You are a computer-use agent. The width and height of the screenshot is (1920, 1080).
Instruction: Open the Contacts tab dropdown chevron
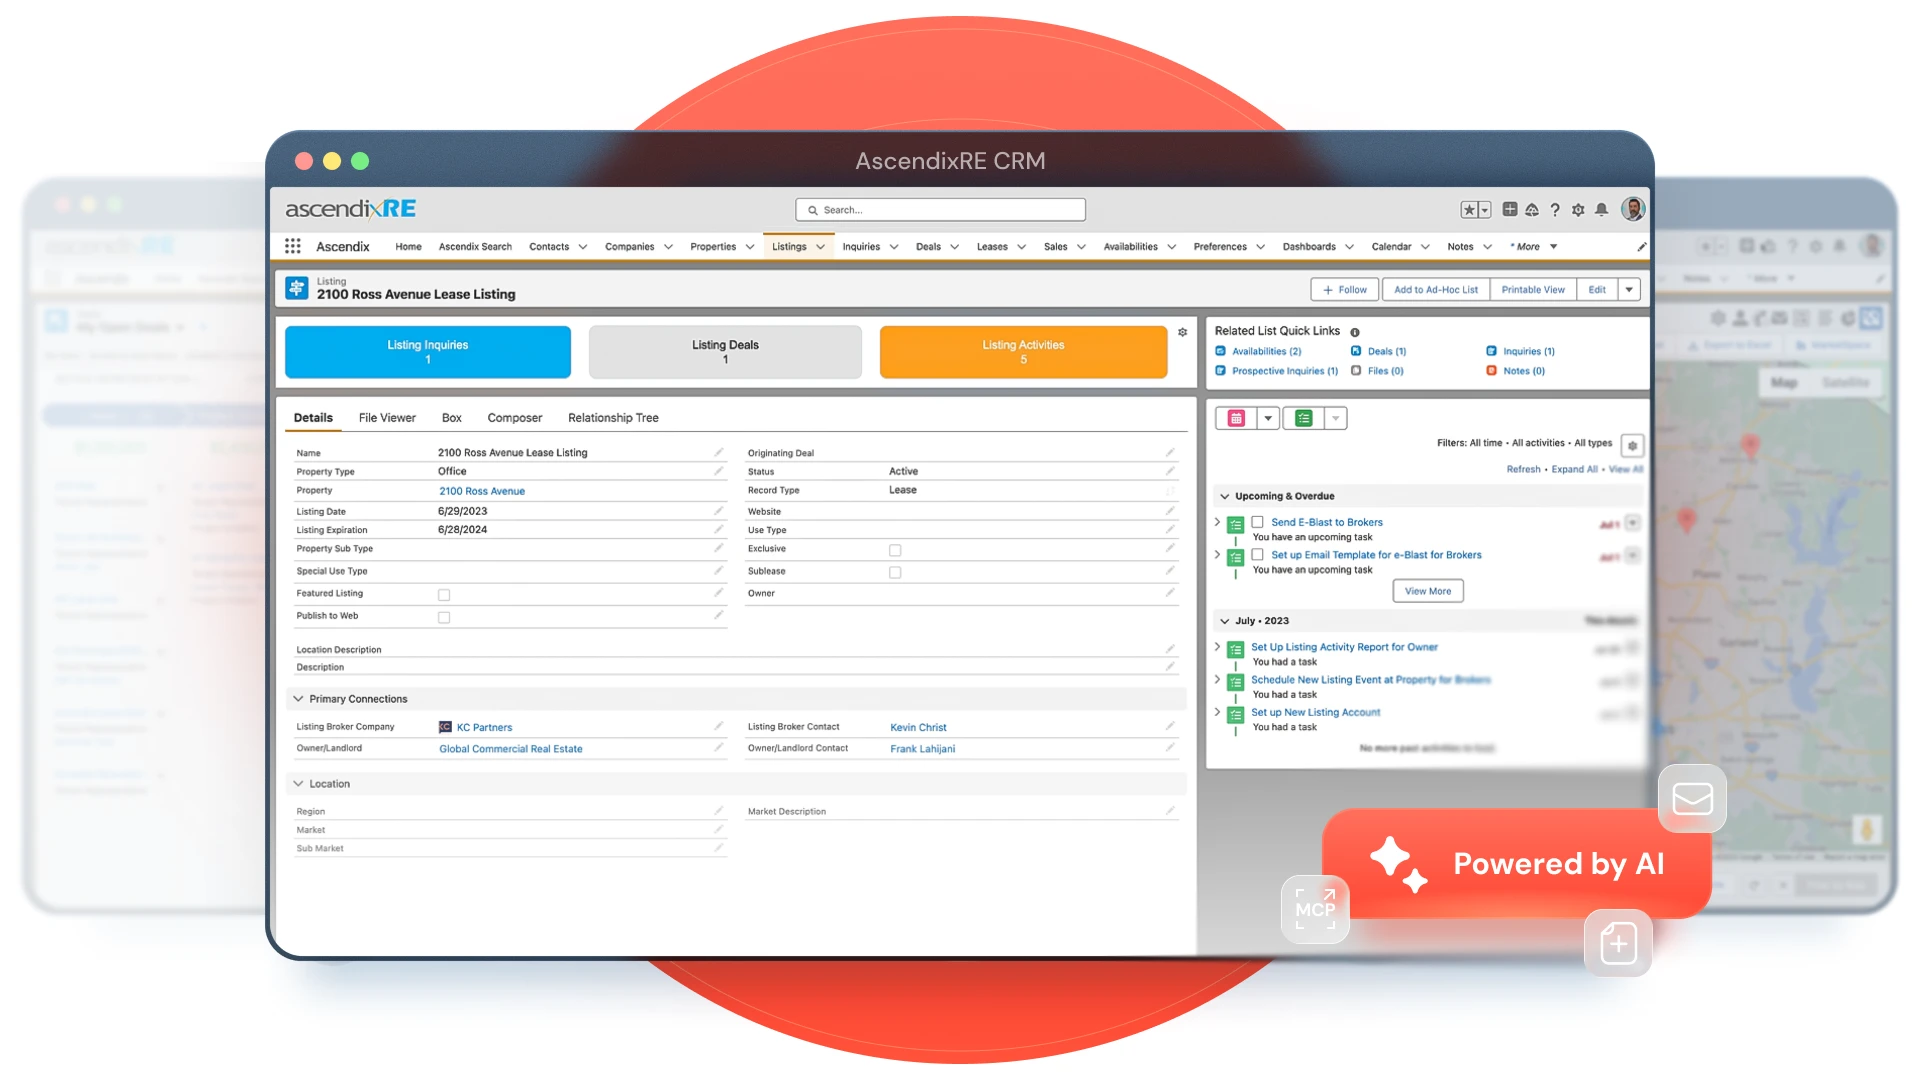click(583, 247)
